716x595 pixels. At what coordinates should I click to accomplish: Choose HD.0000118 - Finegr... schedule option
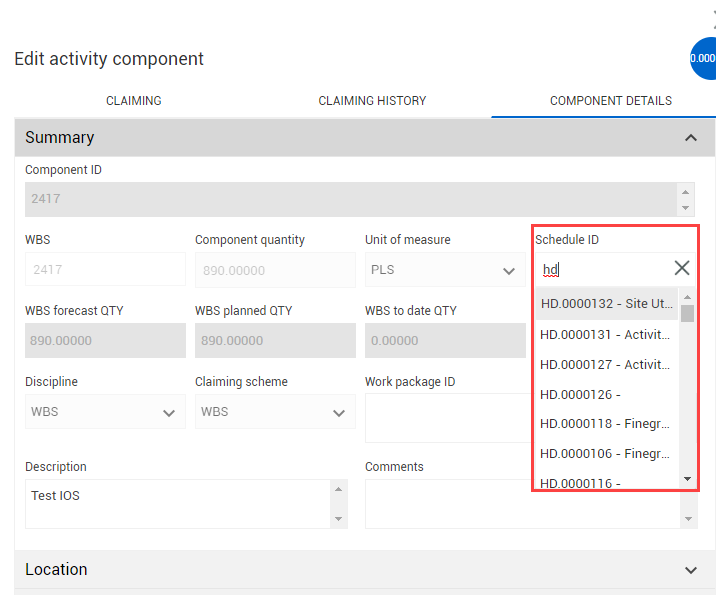point(605,424)
